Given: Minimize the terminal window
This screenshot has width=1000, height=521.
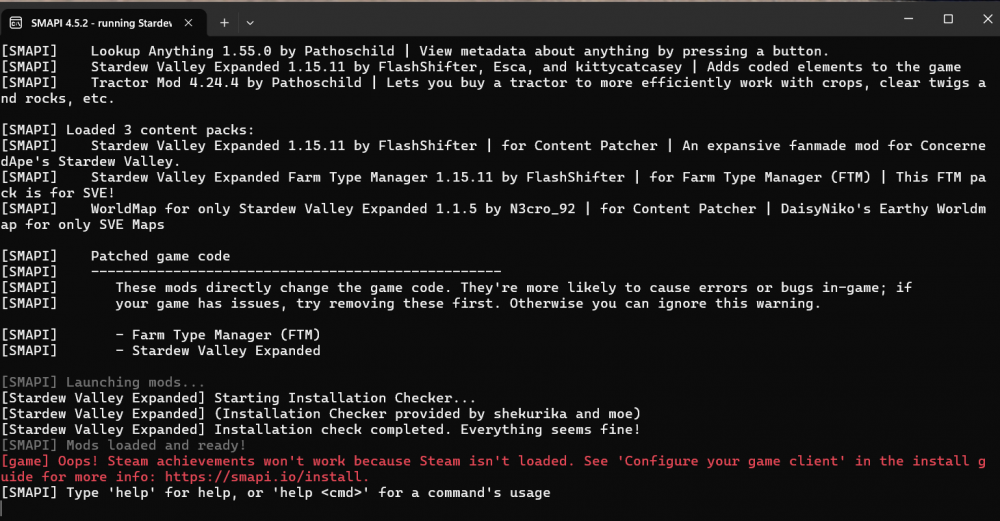Looking at the screenshot, I should (908, 19).
